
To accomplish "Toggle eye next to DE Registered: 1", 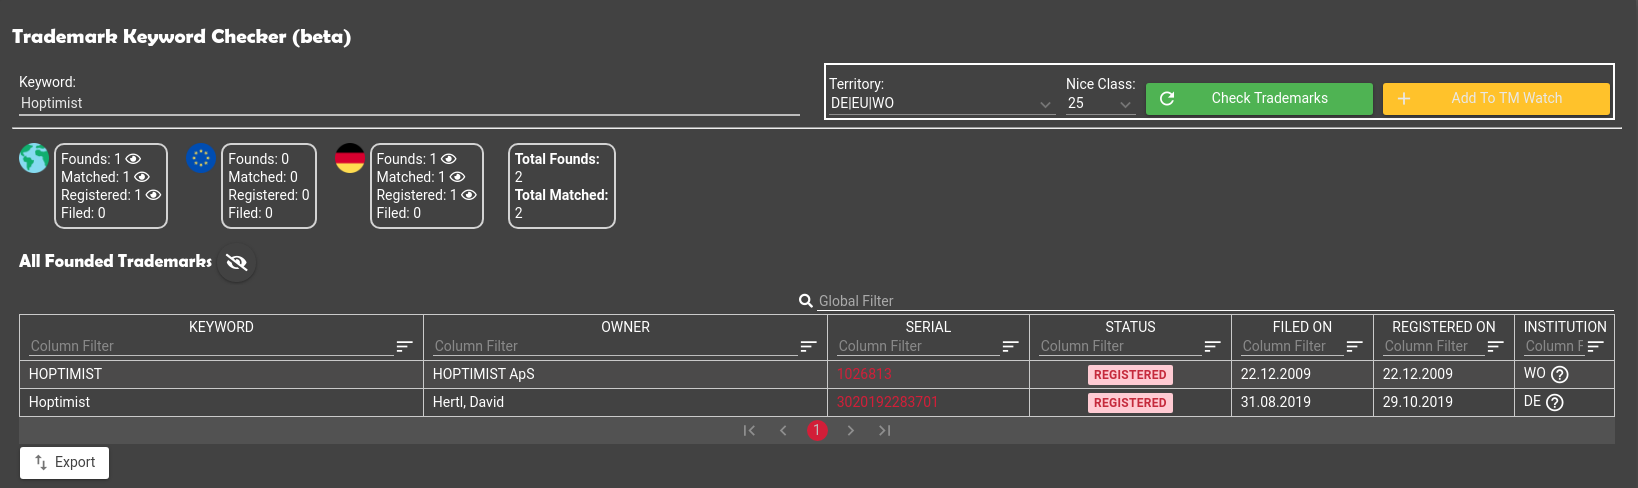I will pos(469,195).
